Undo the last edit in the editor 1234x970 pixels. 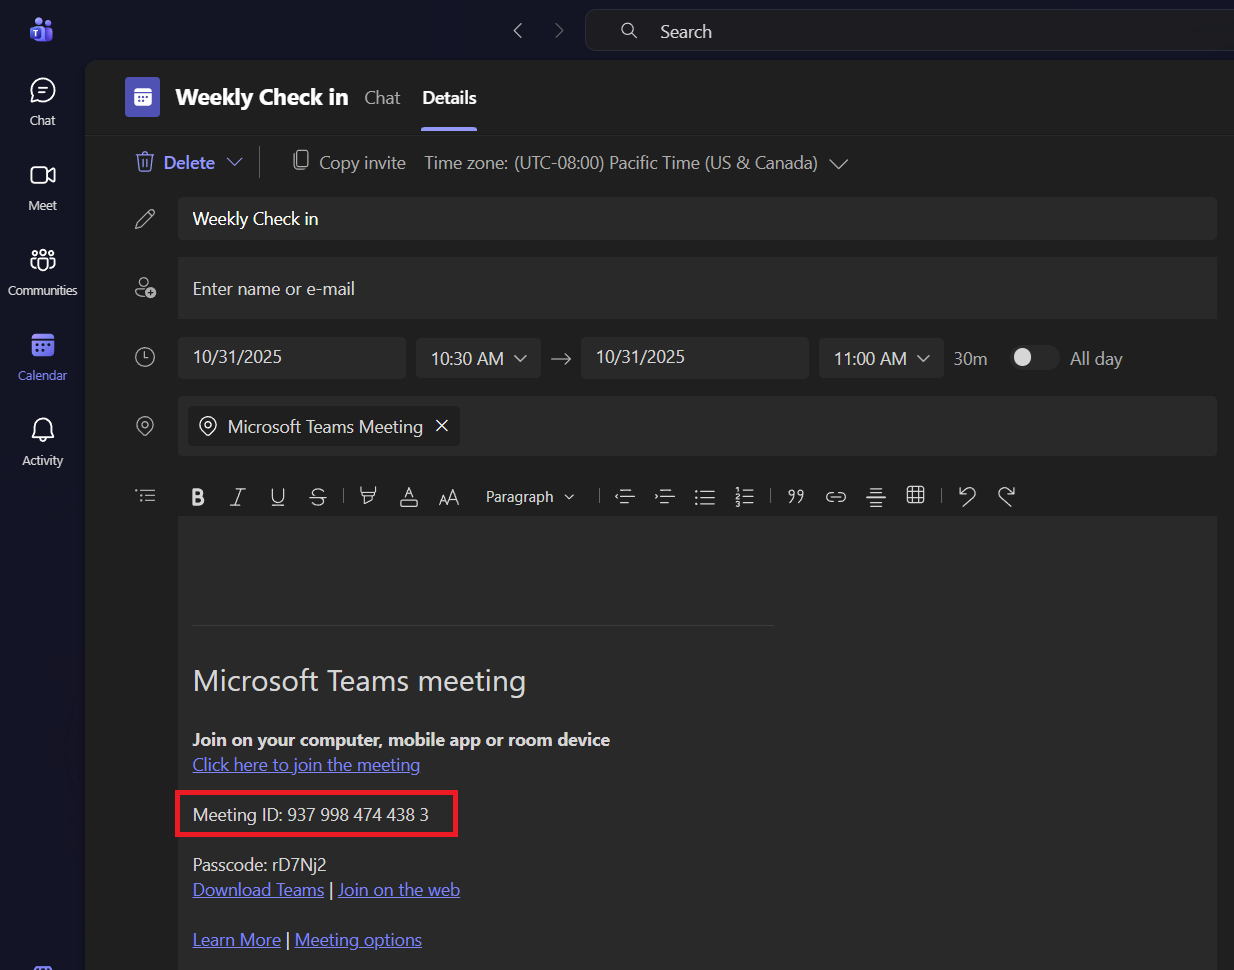click(x=967, y=496)
